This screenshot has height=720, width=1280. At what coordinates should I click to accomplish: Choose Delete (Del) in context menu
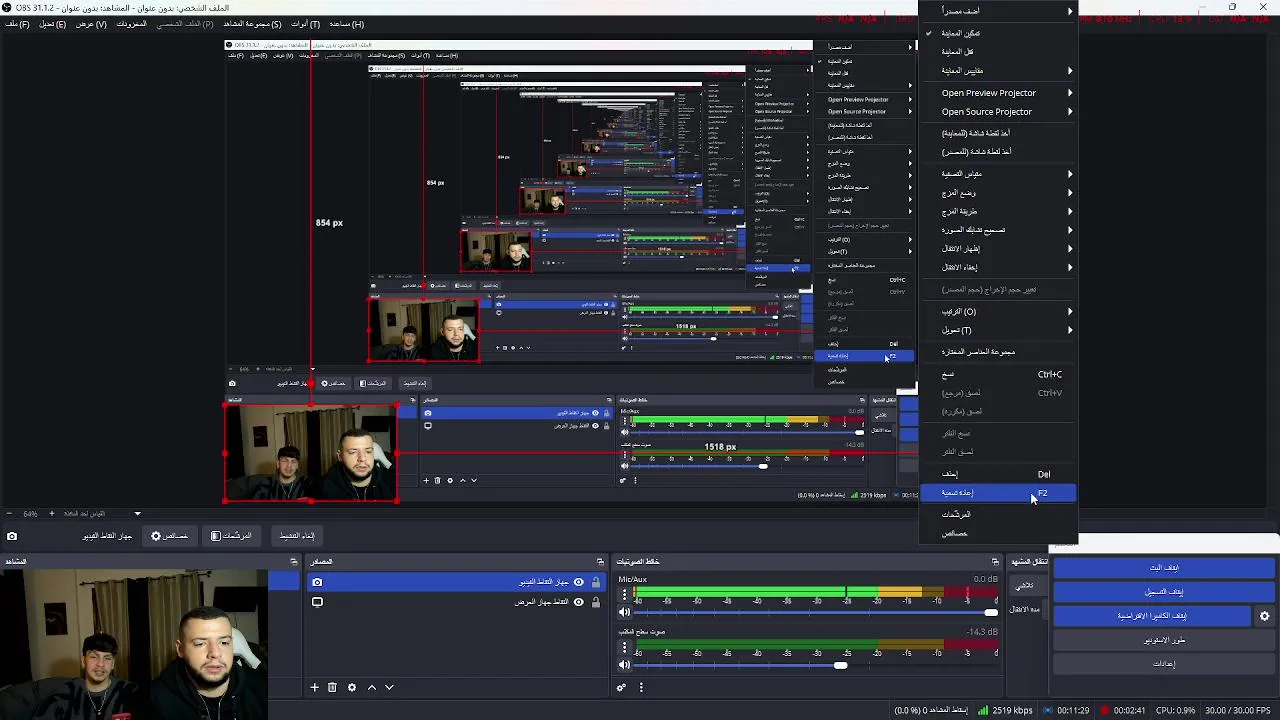(x=998, y=474)
